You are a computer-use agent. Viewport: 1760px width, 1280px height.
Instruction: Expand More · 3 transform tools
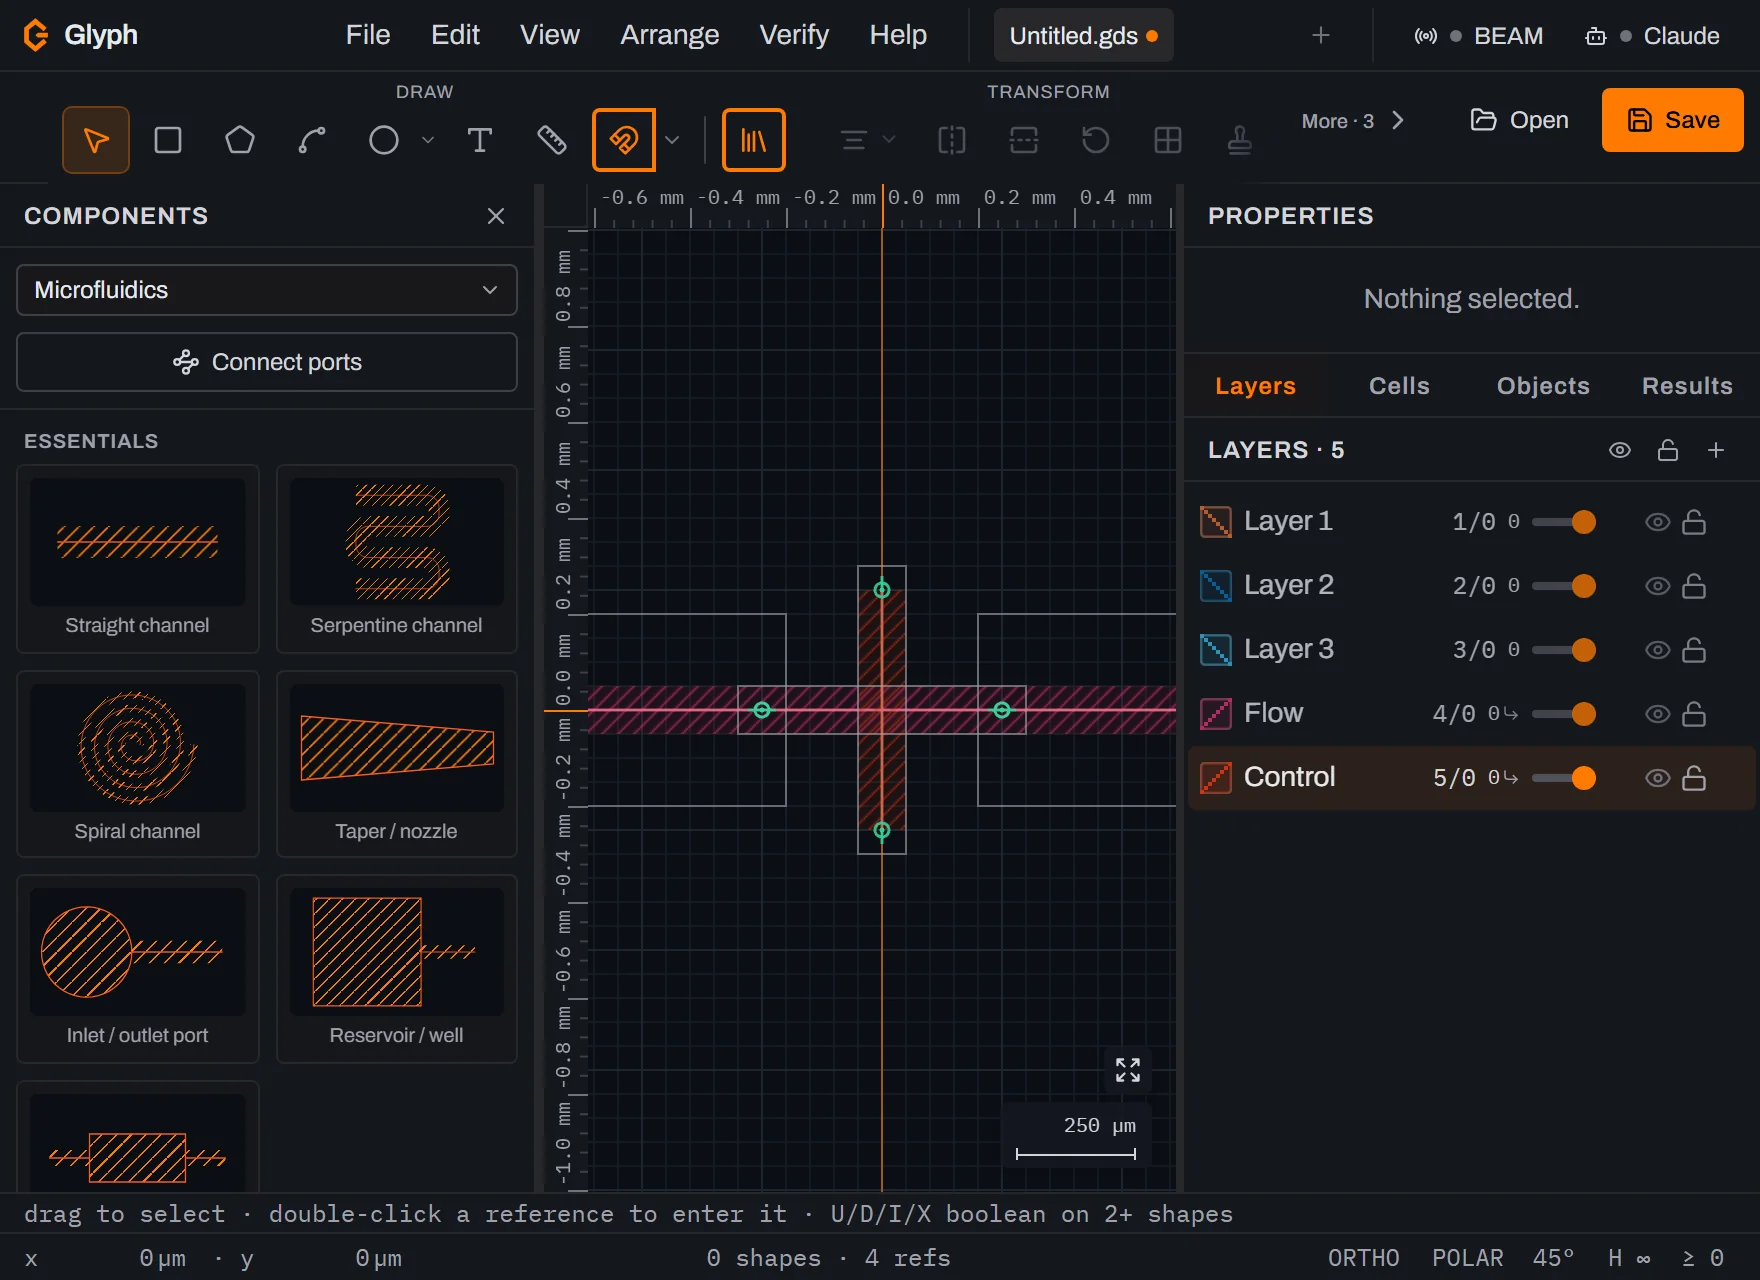(x=1353, y=121)
